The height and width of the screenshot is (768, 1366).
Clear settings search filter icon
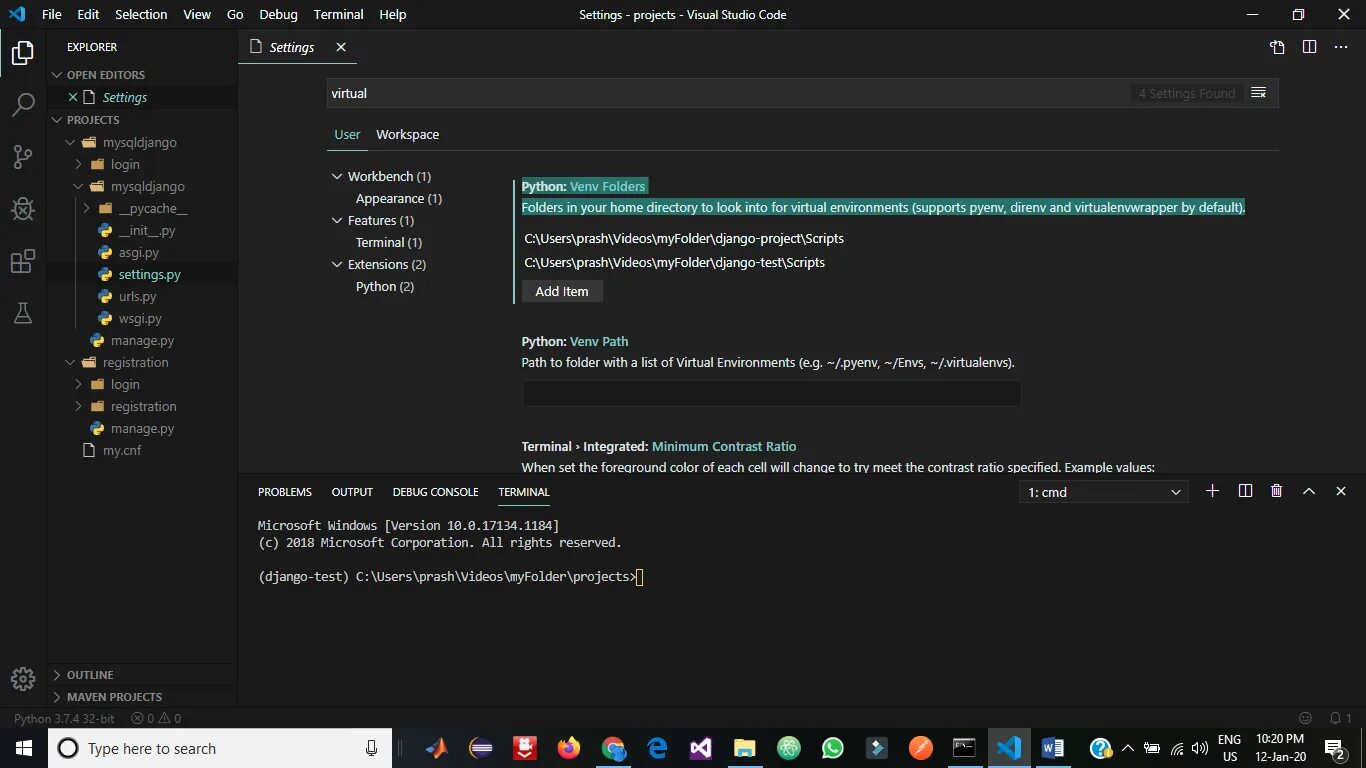[1259, 93]
